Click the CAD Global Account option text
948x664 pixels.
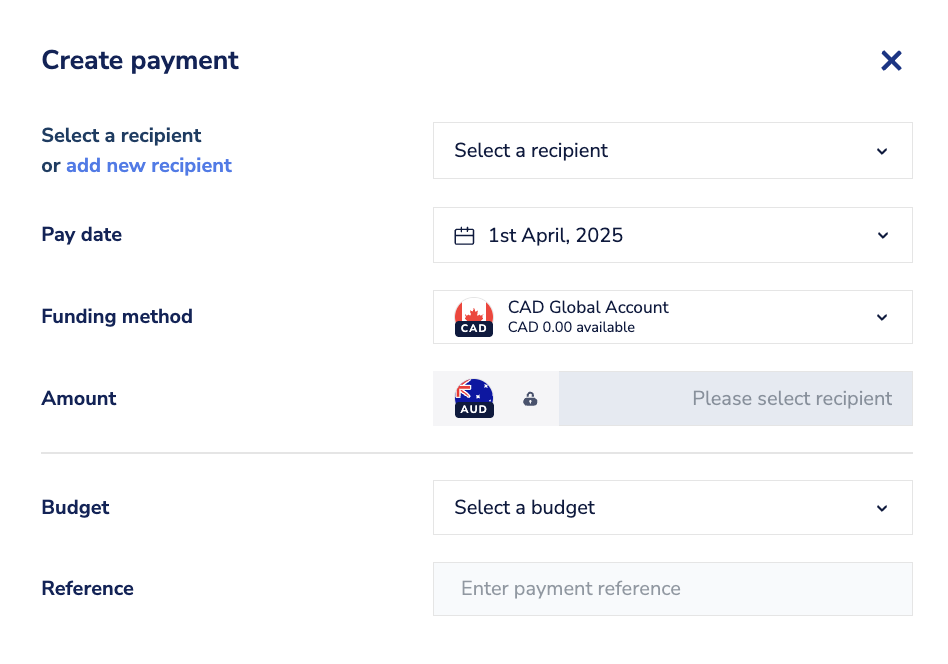click(x=588, y=307)
